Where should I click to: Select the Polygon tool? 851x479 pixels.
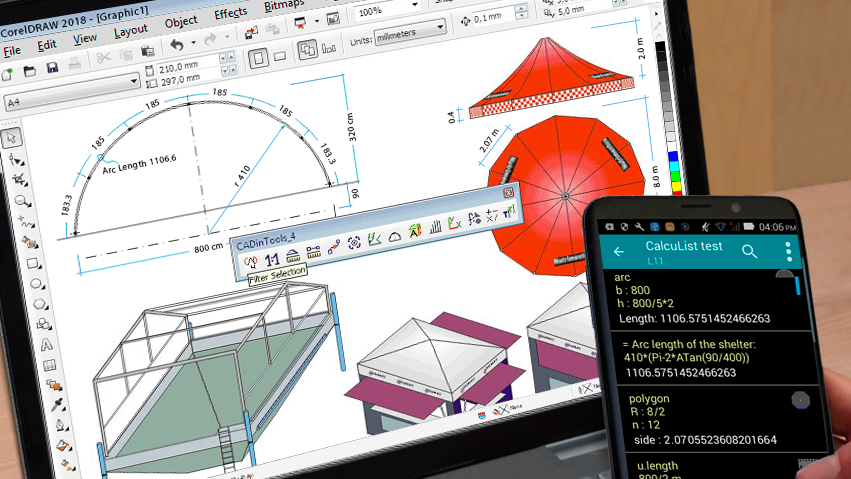[40, 304]
